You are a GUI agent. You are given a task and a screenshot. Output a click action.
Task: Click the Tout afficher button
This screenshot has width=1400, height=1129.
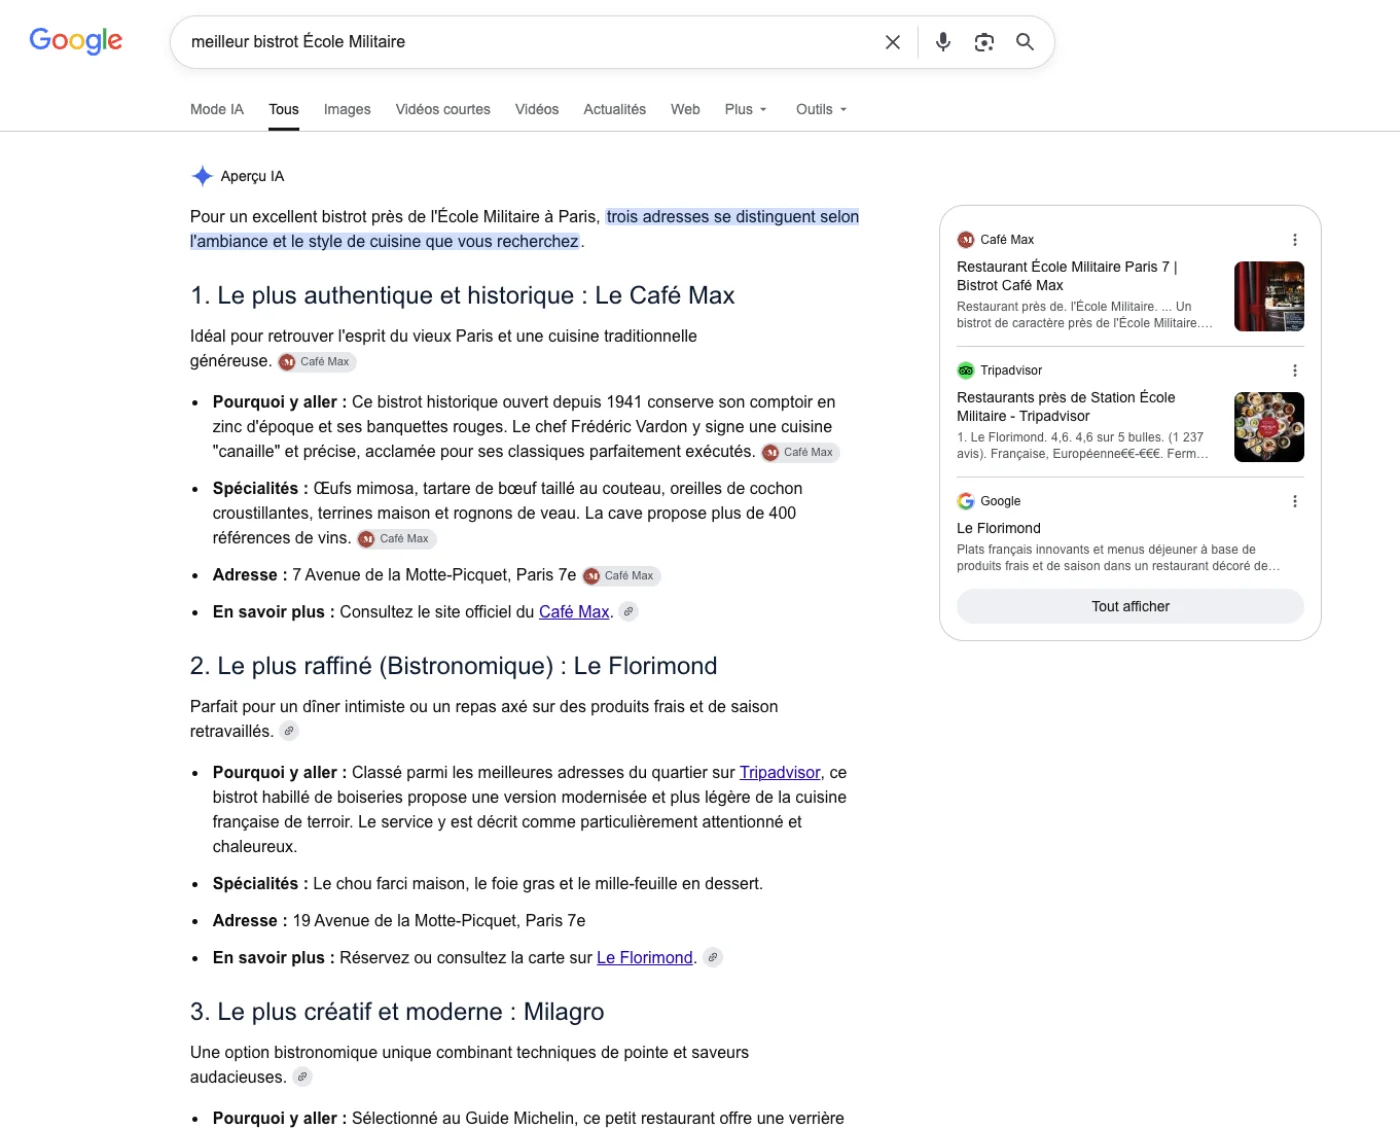point(1130,607)
